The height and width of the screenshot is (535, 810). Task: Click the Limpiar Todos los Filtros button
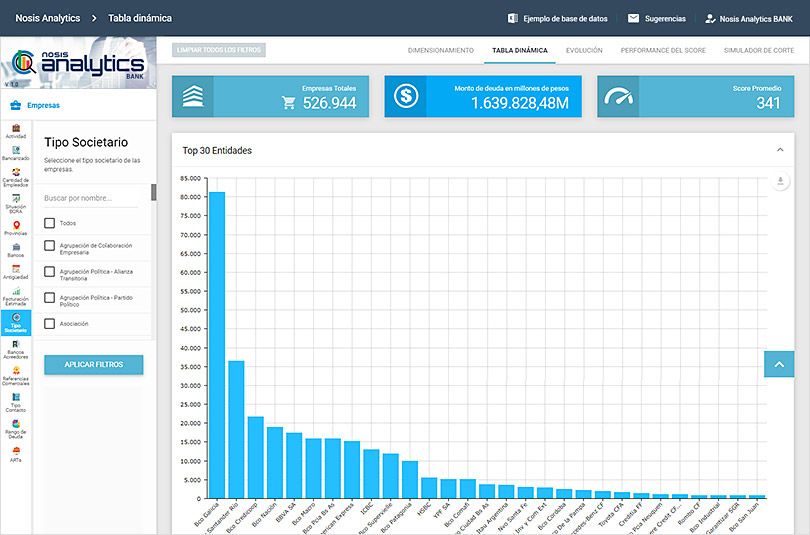219,50
